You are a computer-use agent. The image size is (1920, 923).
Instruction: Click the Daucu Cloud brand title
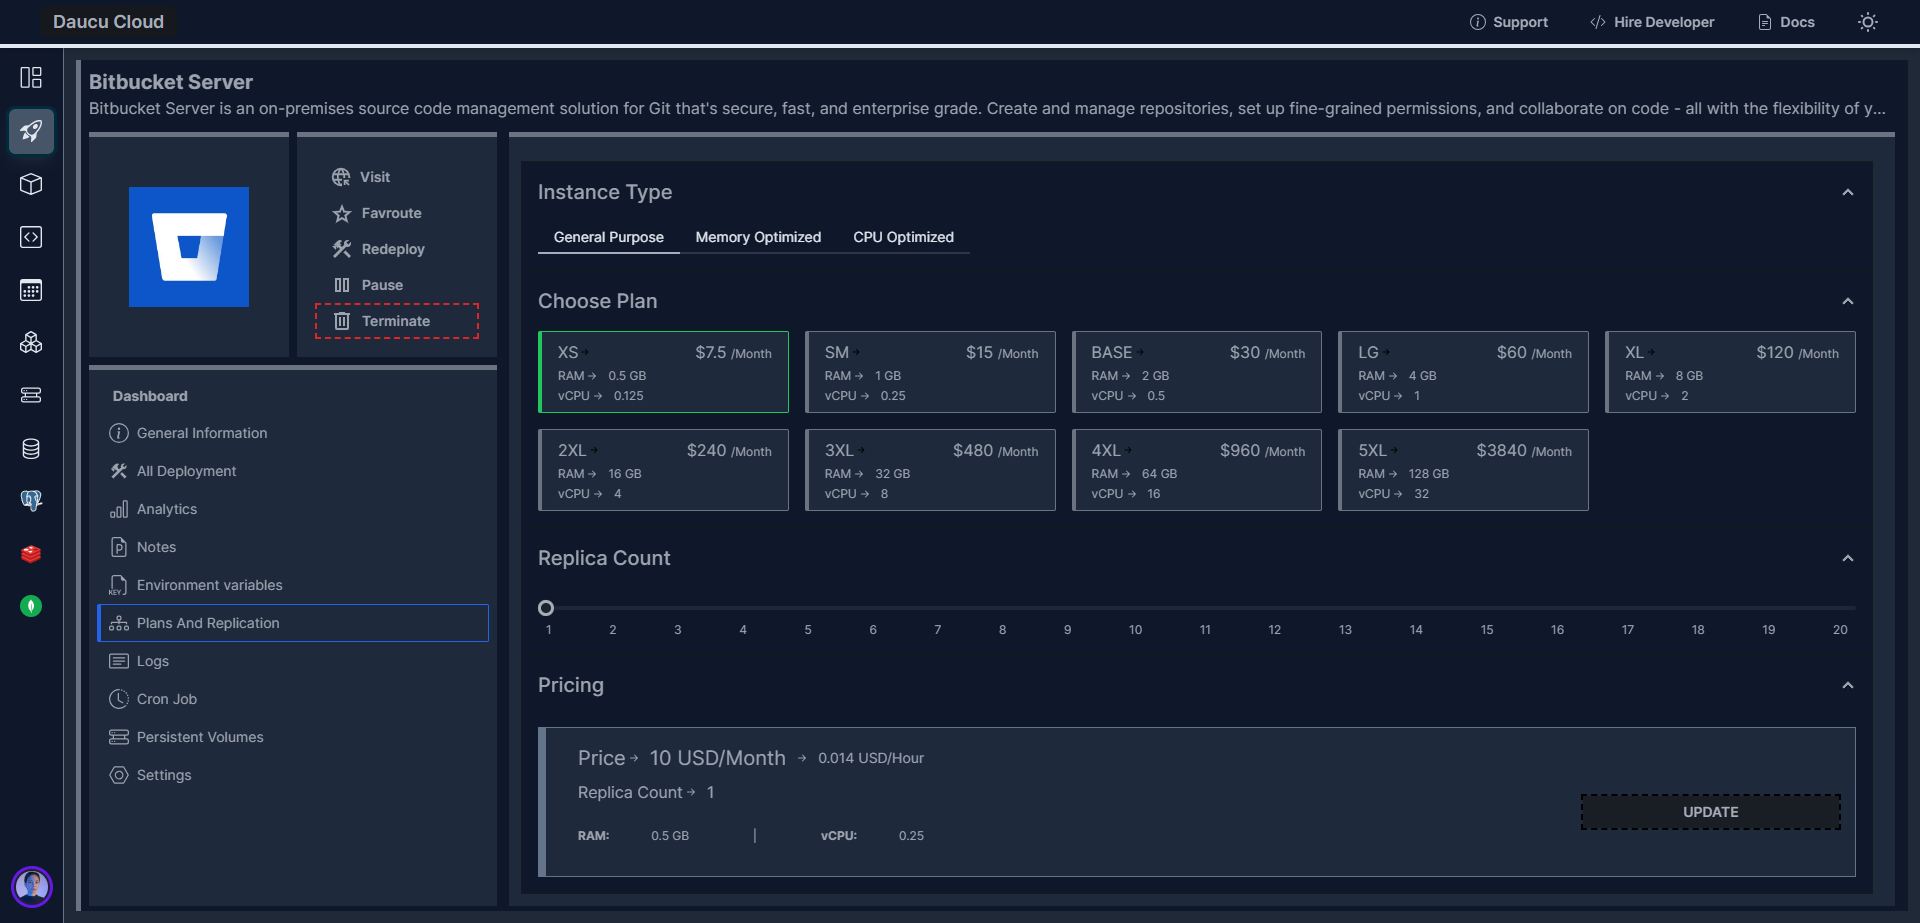click(x=108, y=22)
